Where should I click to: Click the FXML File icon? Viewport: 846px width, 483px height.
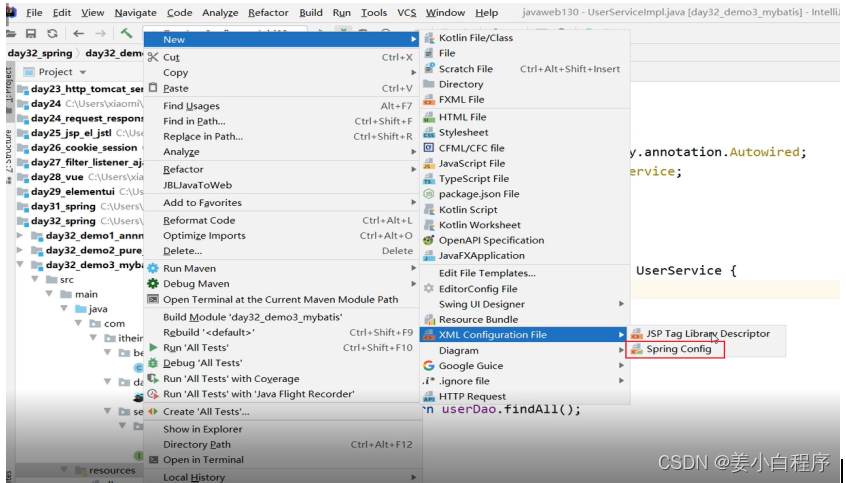click(429, 99)
